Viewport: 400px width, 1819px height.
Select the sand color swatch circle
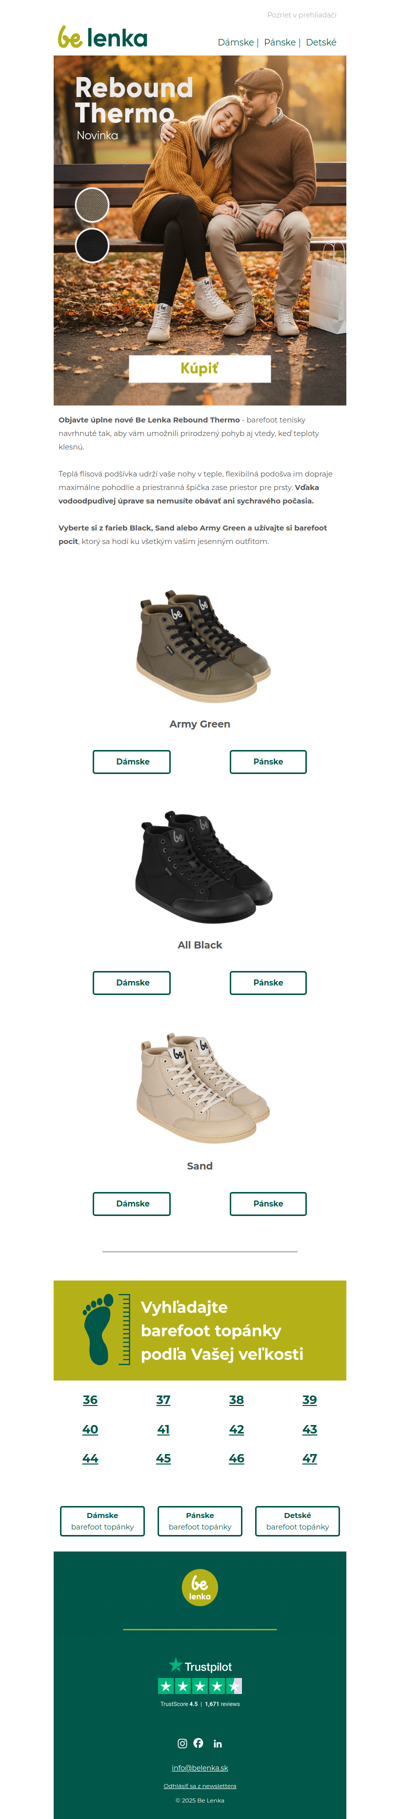coord(92,204)
